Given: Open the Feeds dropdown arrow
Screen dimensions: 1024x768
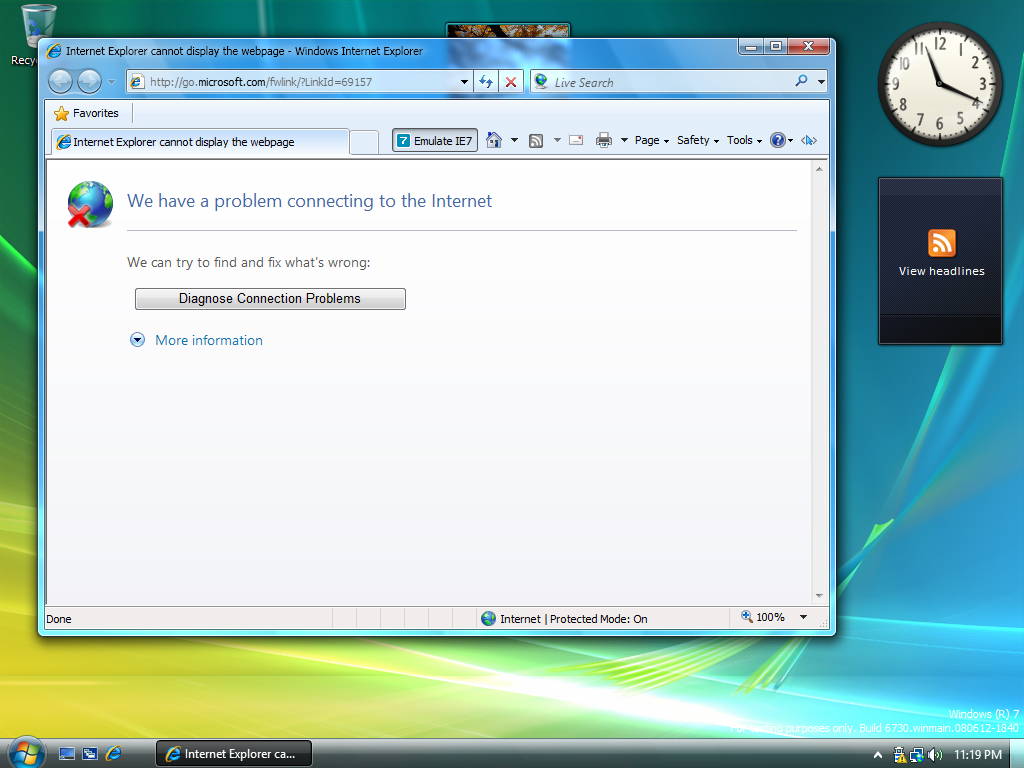Looking at the screenshot, I should click(x=557, y=140).
